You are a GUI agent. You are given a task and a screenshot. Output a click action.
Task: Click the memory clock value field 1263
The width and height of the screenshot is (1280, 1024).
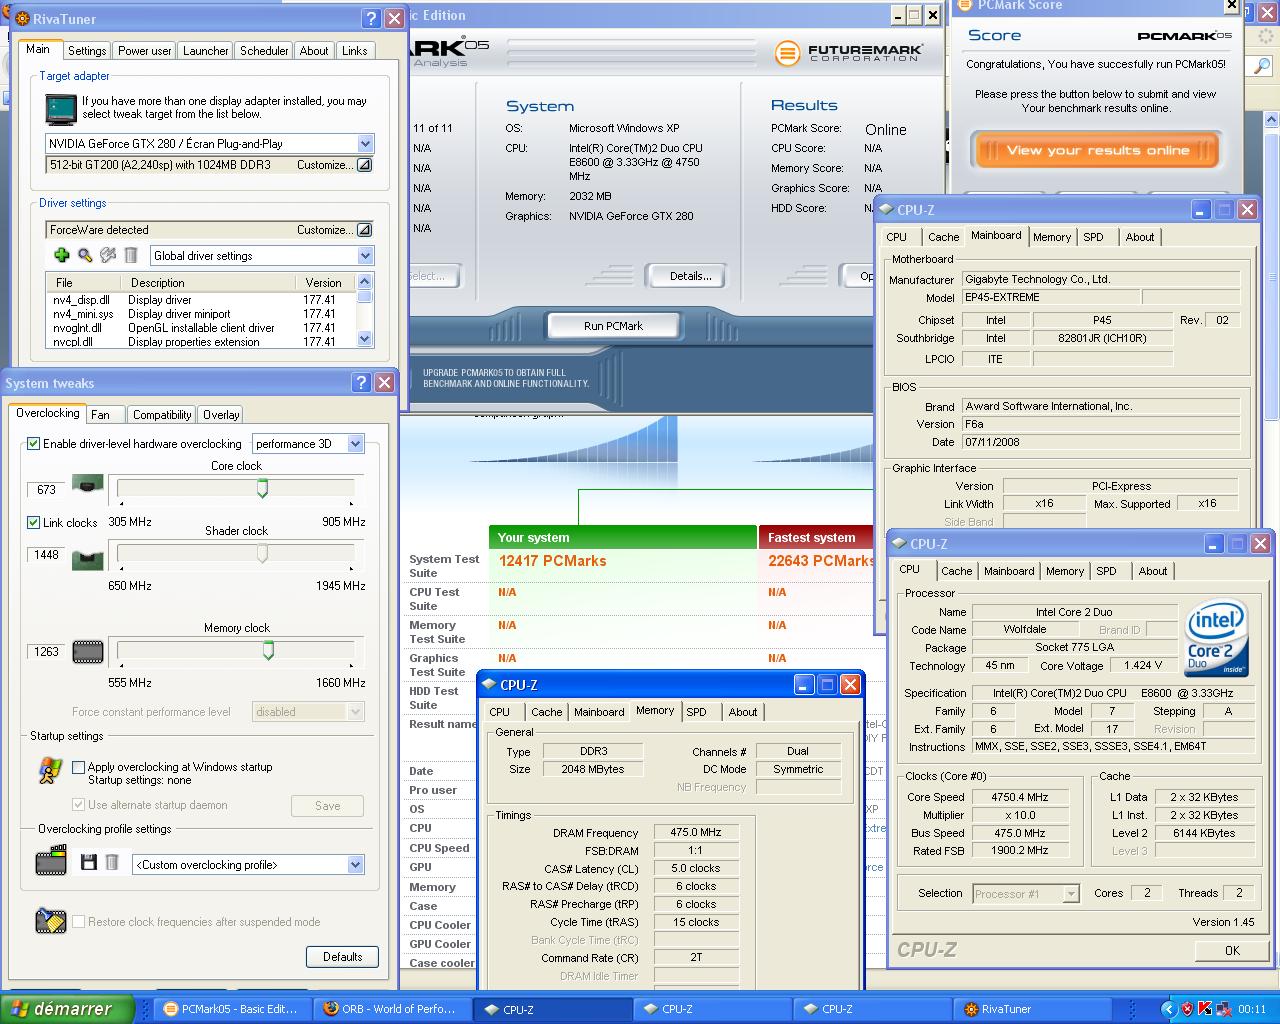pyautogui.click(x=46, y=652)
